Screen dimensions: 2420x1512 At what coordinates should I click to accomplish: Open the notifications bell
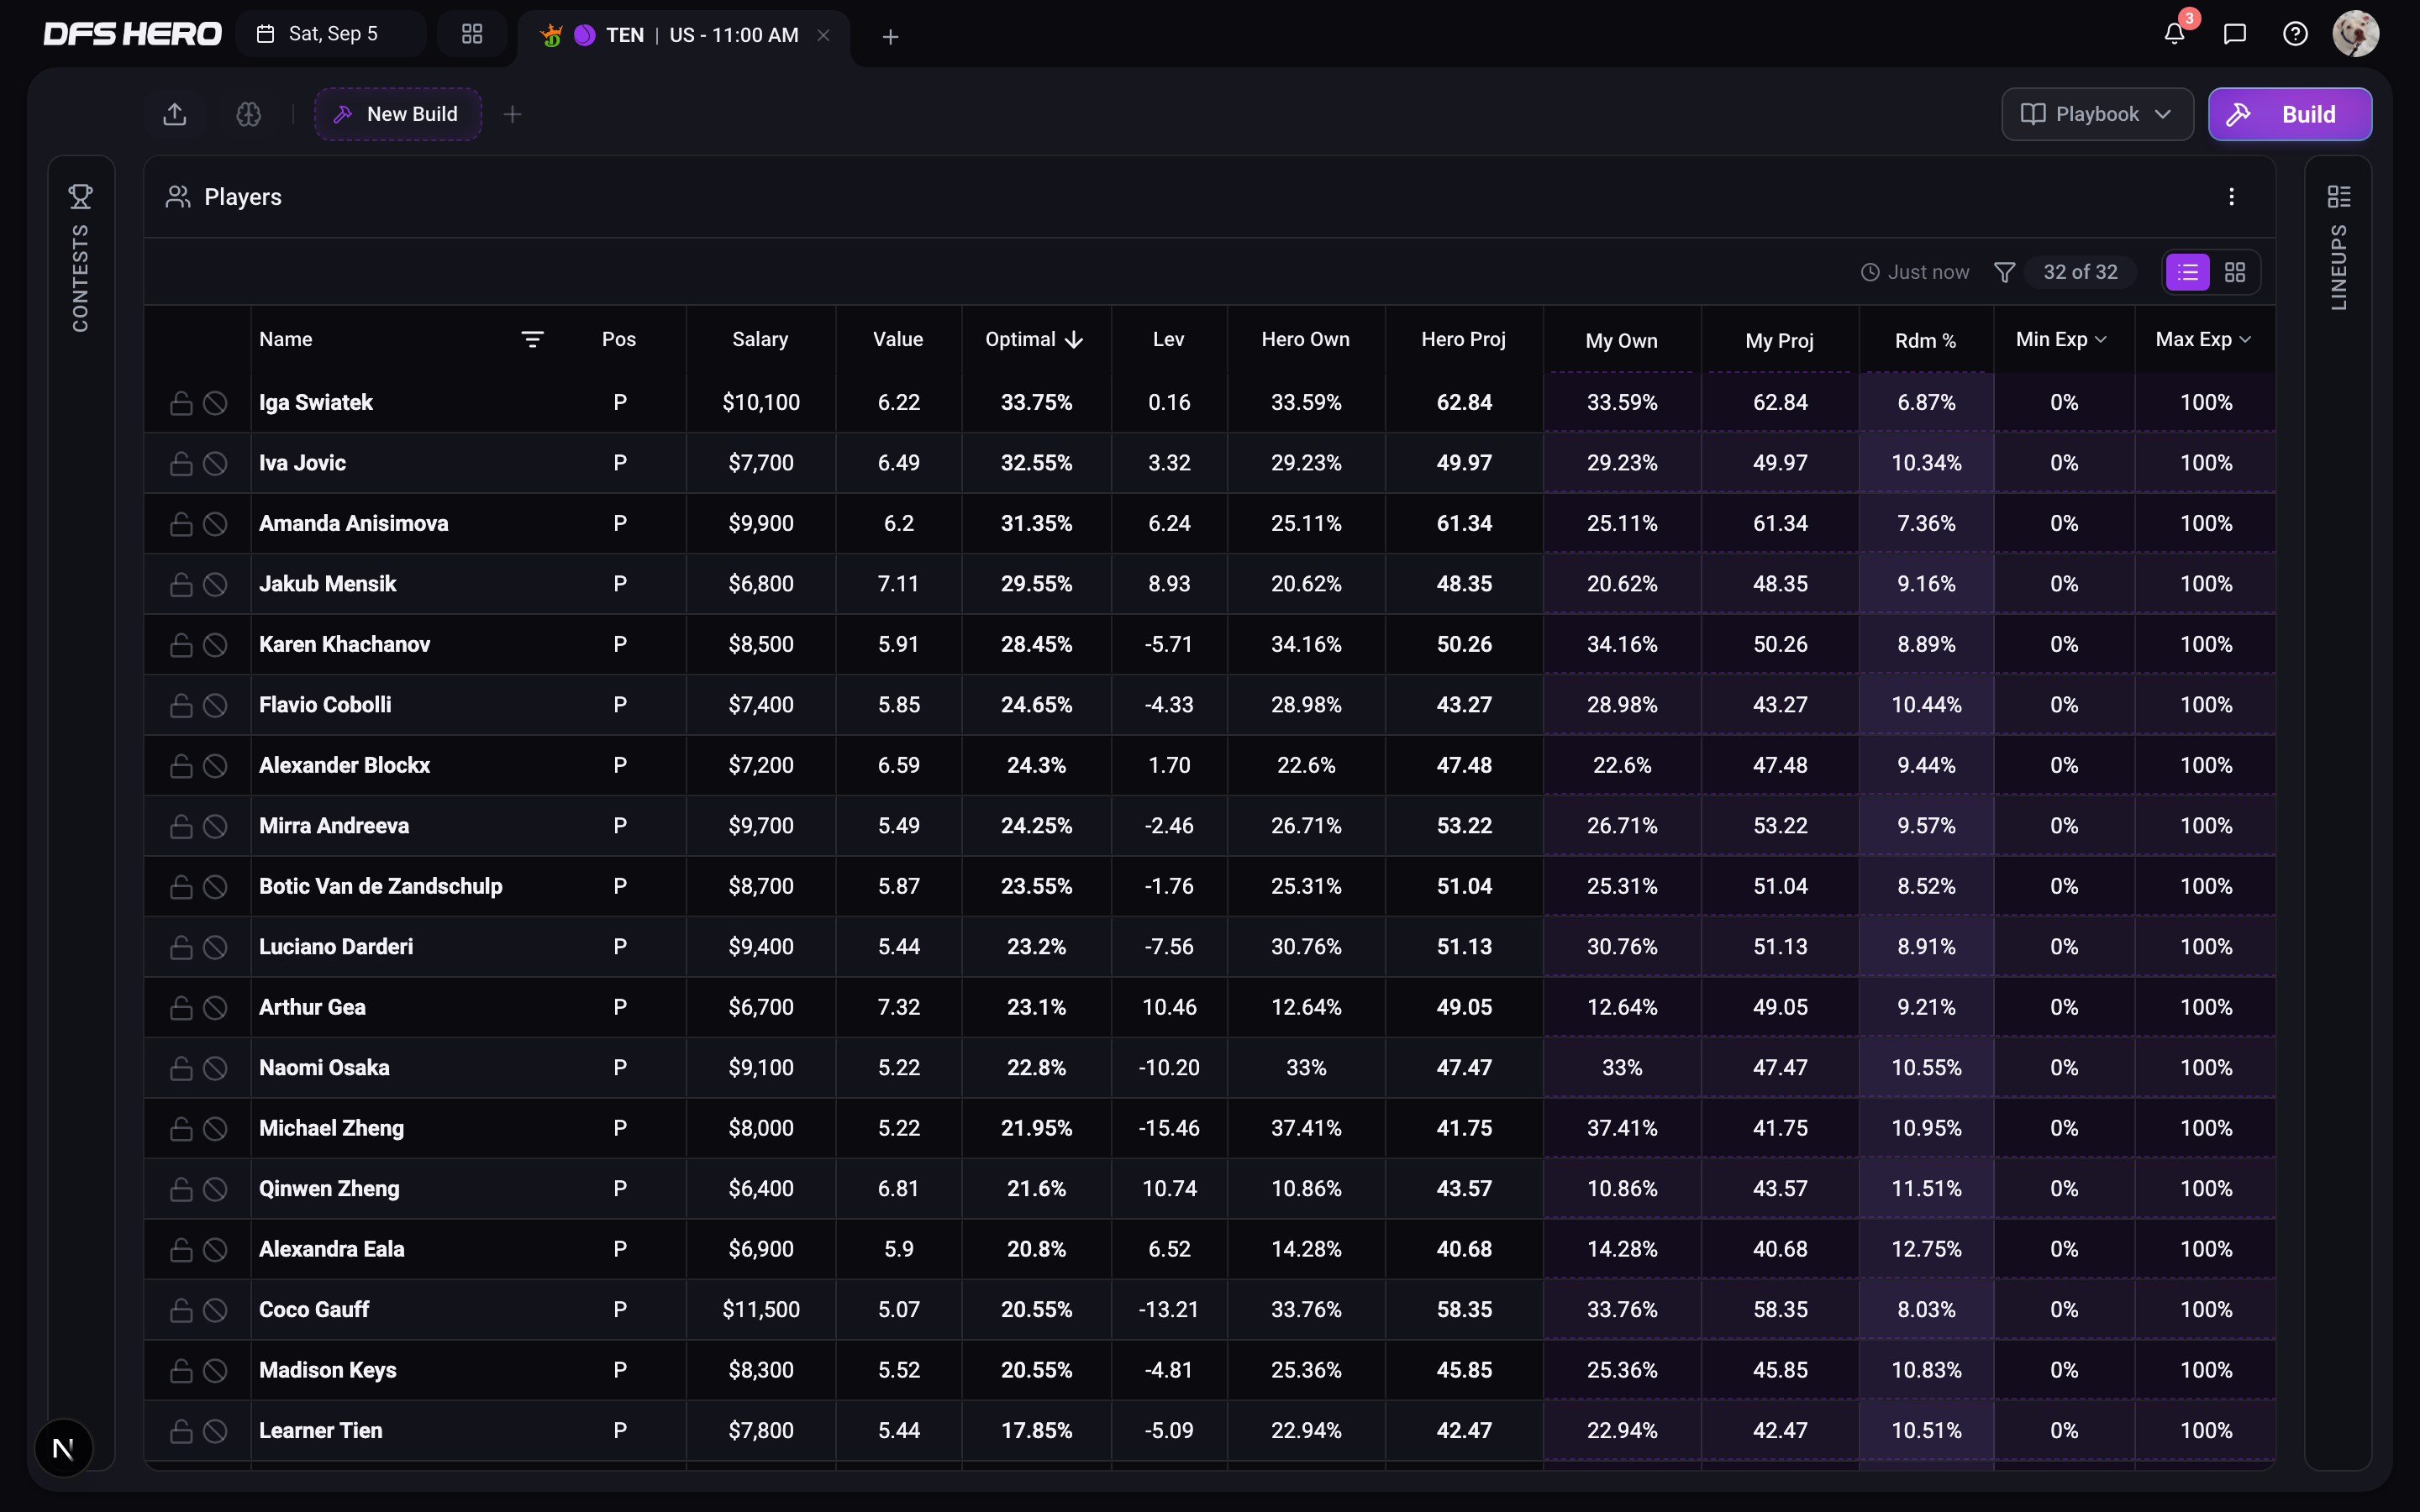click(2174, 34)
